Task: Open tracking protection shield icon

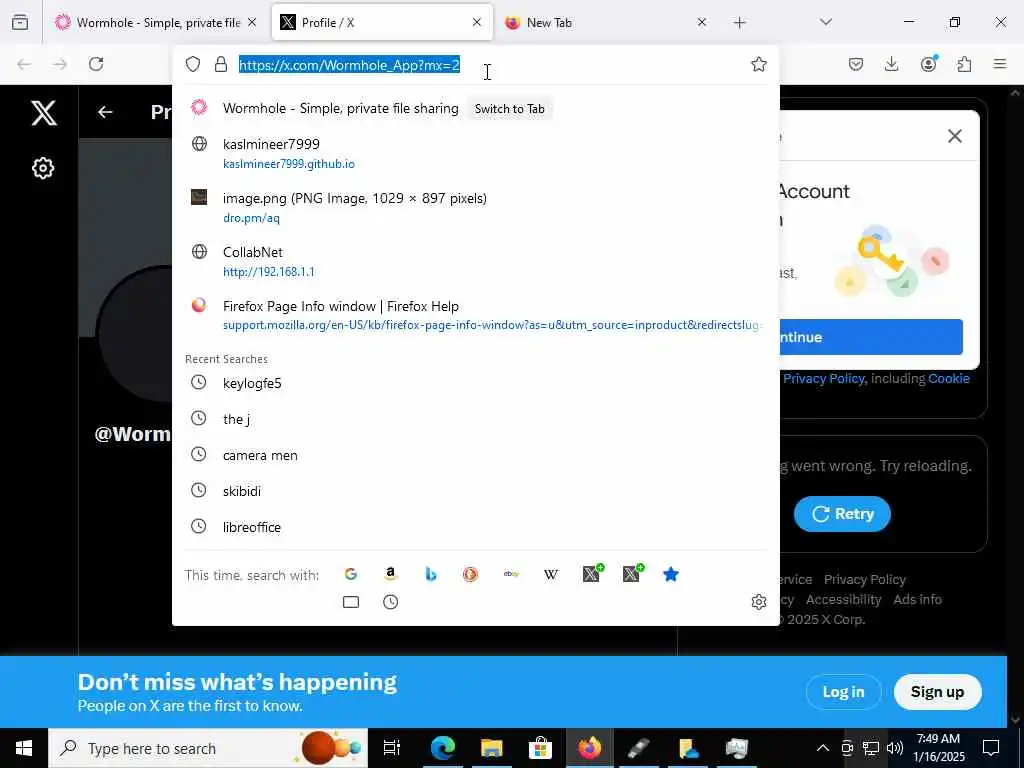Action: pos(193,64)
